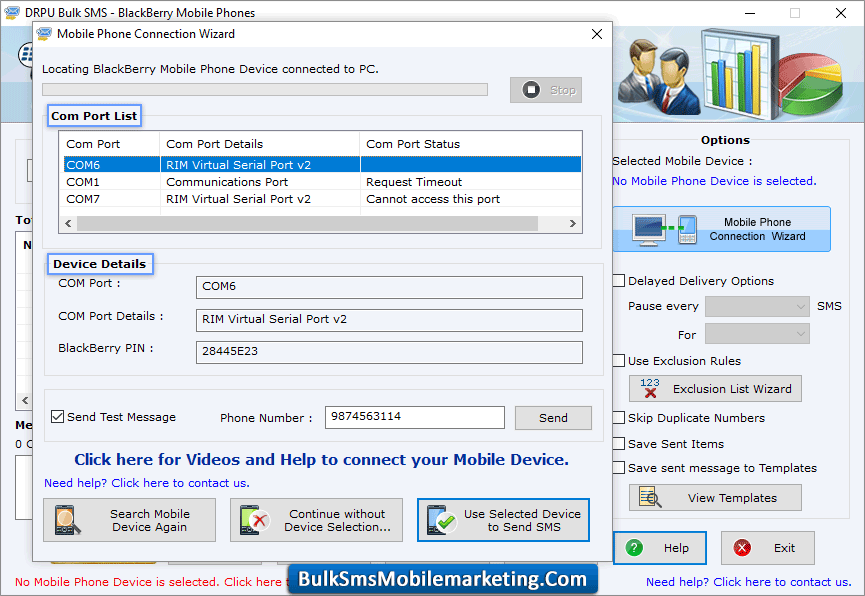The image size is (865, 596).
Task: Click the 123 red X icon on Exclusion List Wizard
Action: pos(650,388)
